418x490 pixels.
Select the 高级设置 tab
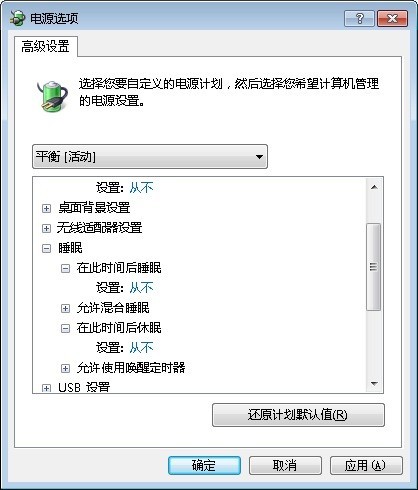click(x=46, y=46)
